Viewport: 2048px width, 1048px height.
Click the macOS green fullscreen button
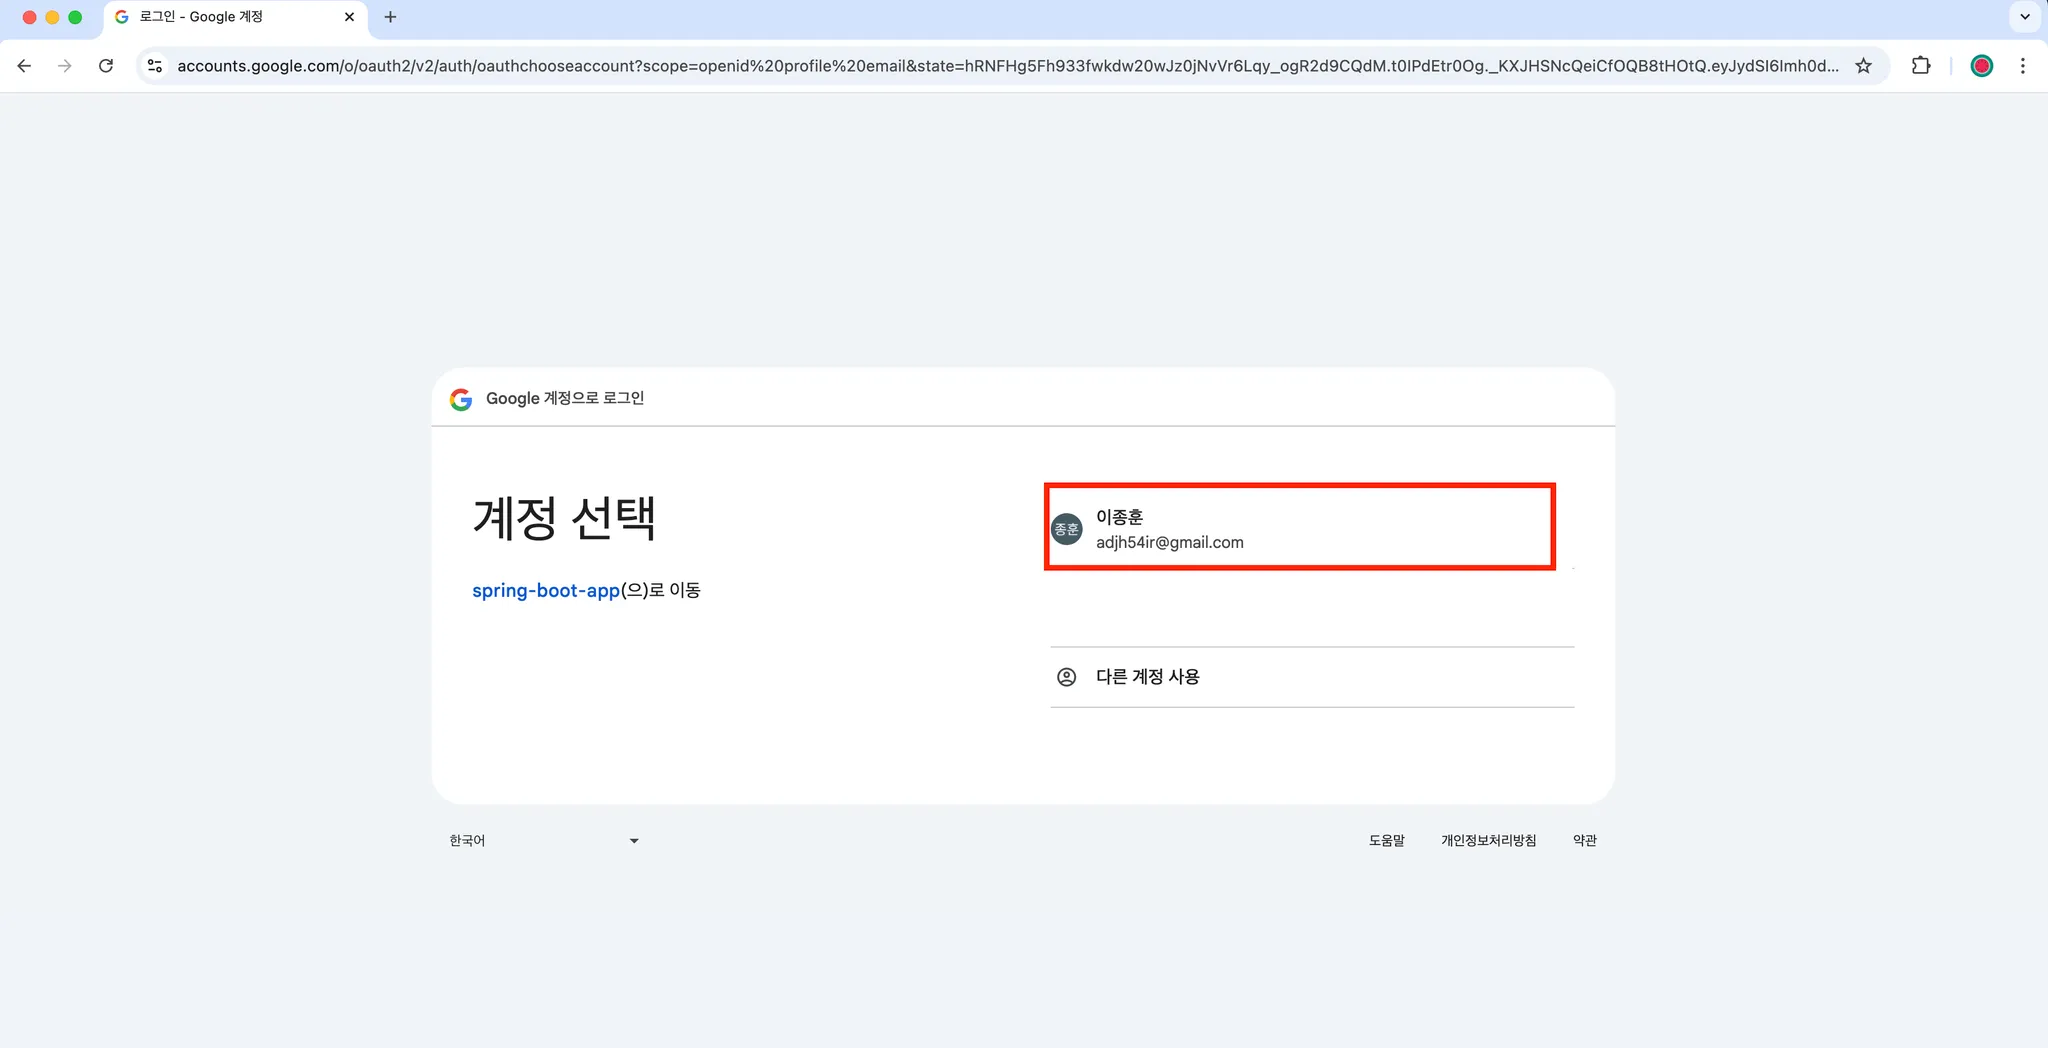click(75, 17)
